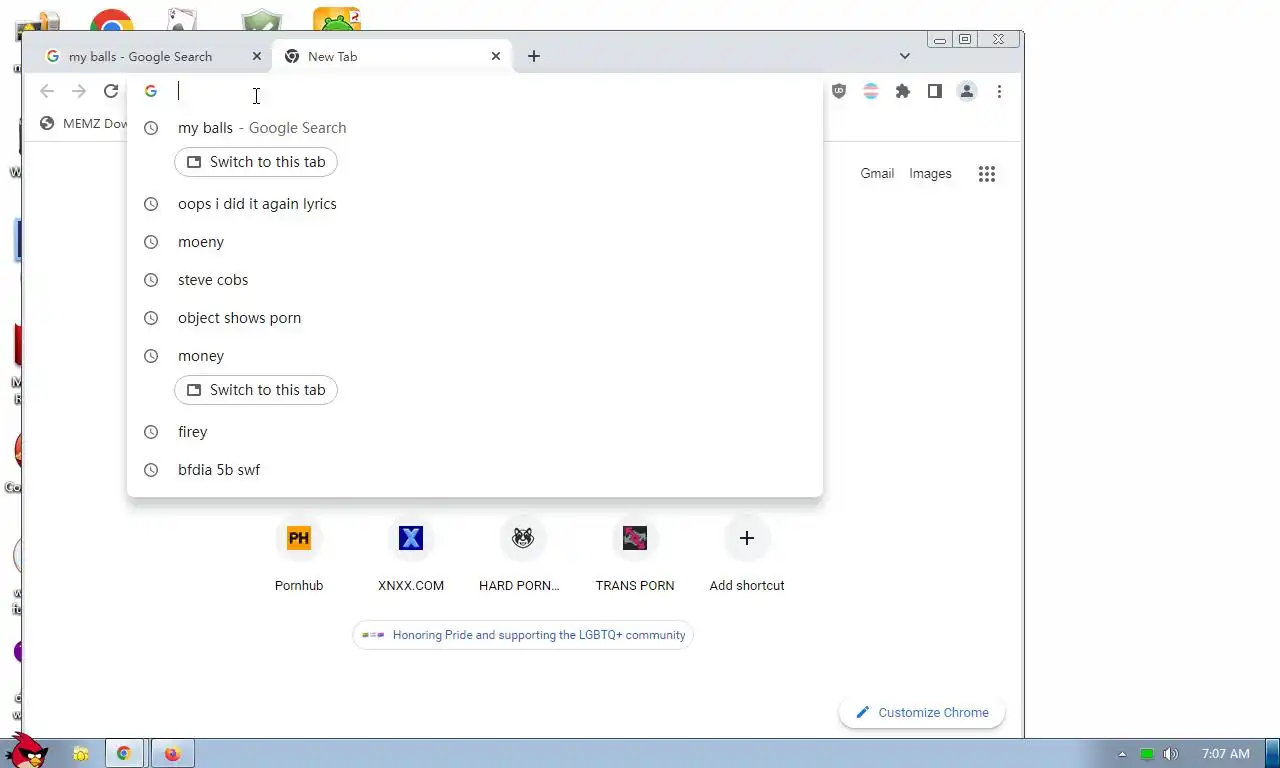Click 'Switch to this tab' under my balls

point(256,162)
